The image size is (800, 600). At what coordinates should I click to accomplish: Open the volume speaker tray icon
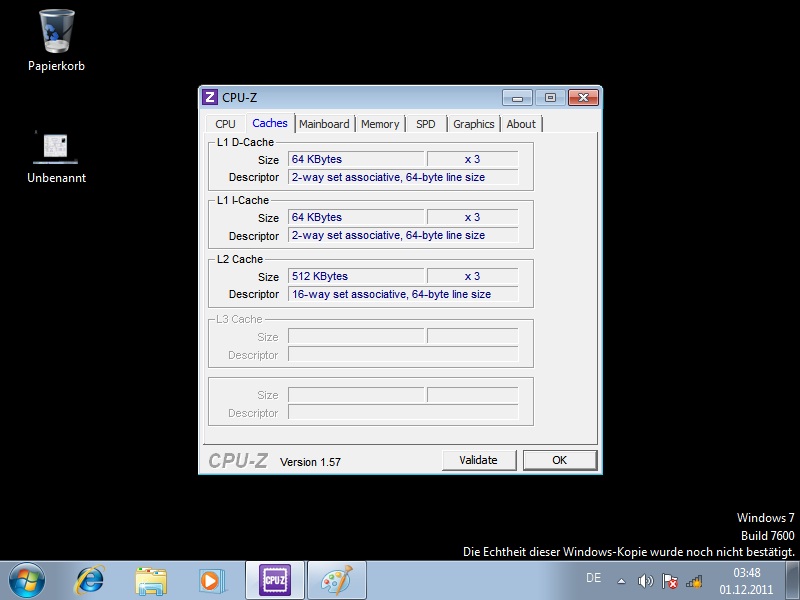pyautogui.click(x=645, y=581)
